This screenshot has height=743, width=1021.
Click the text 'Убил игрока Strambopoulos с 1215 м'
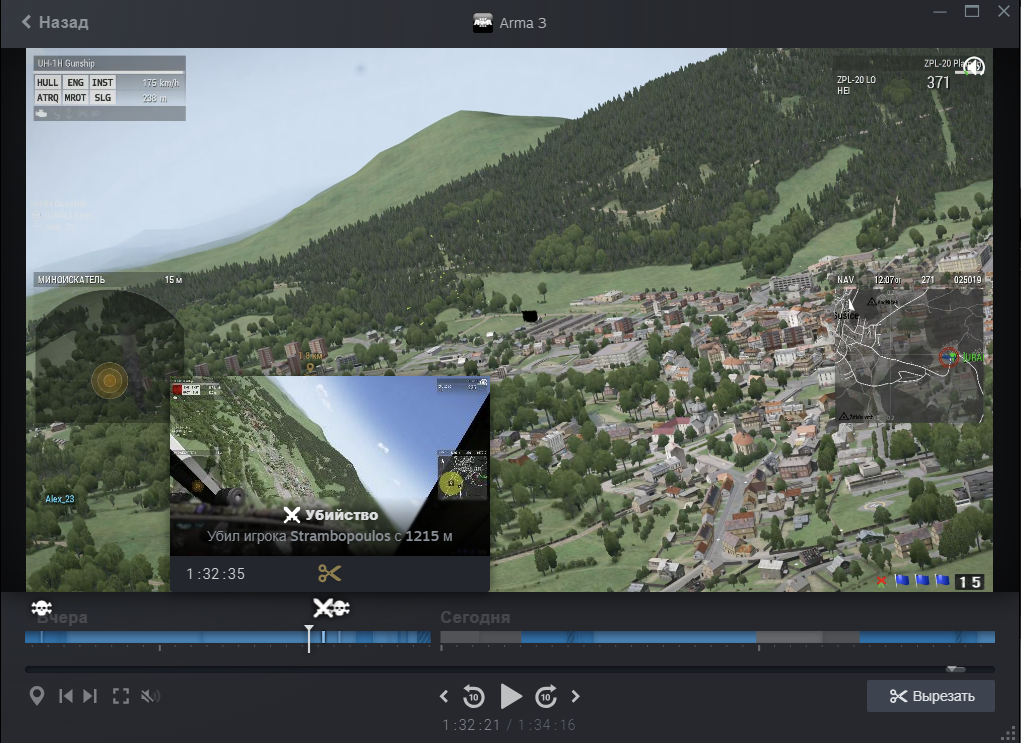(x=329, y=536)
